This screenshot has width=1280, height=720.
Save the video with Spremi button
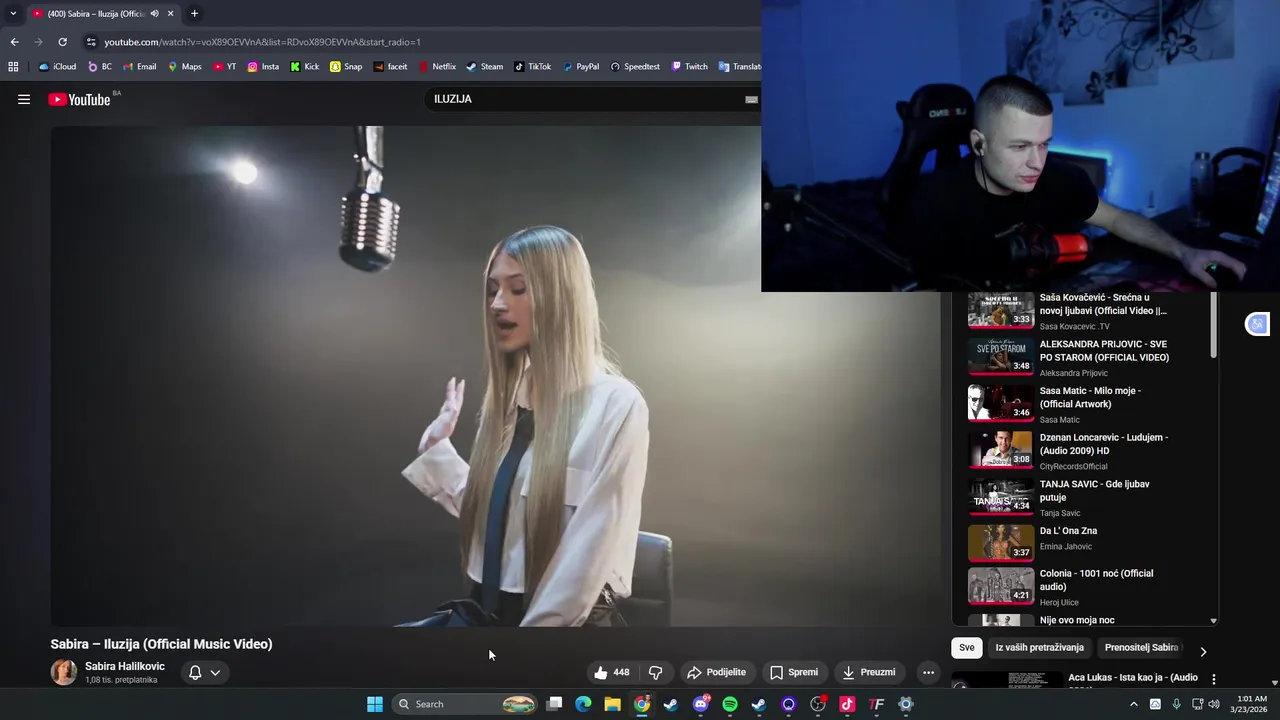tap(794, 672)
